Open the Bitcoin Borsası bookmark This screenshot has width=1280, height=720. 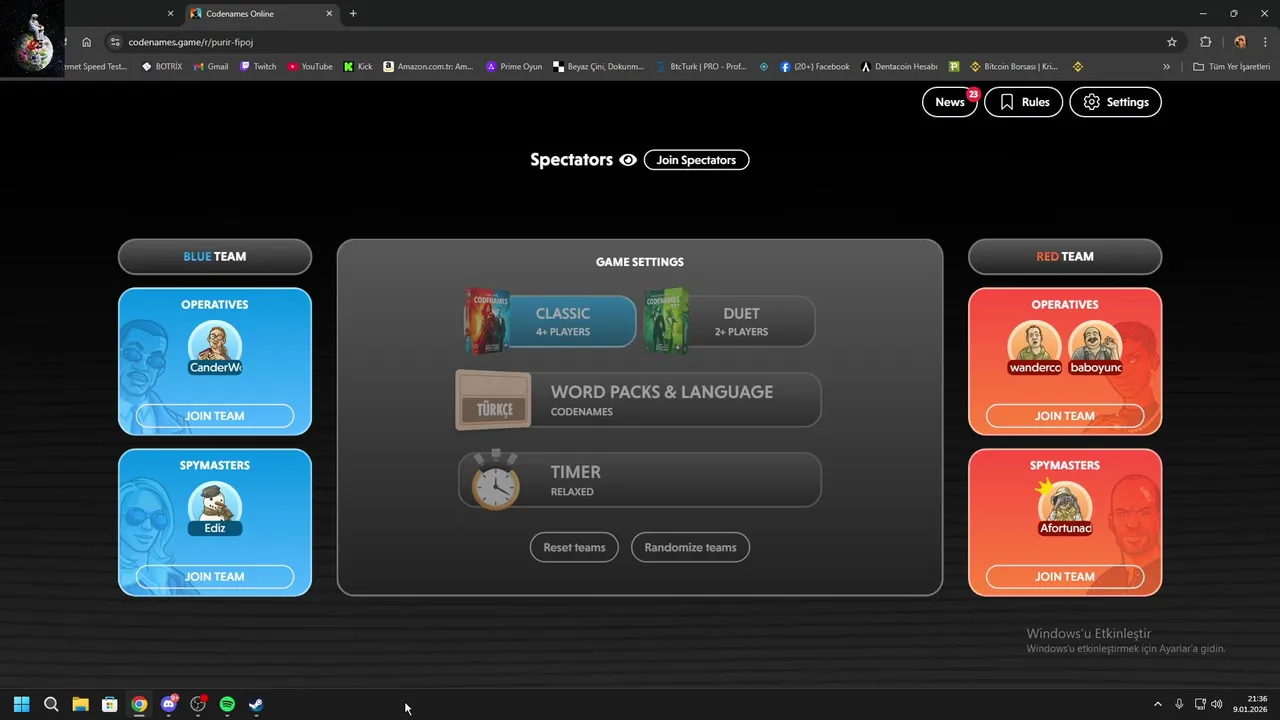[1012, 67]
